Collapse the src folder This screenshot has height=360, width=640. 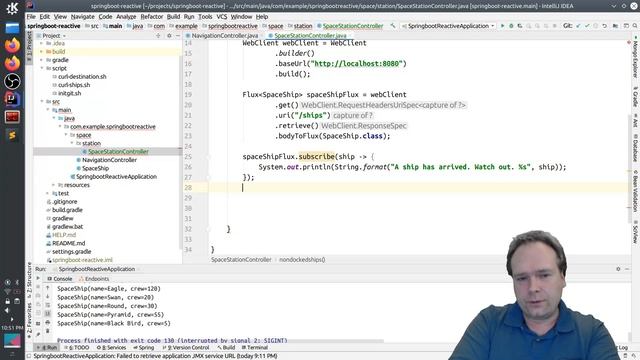(x=42, y=102)
